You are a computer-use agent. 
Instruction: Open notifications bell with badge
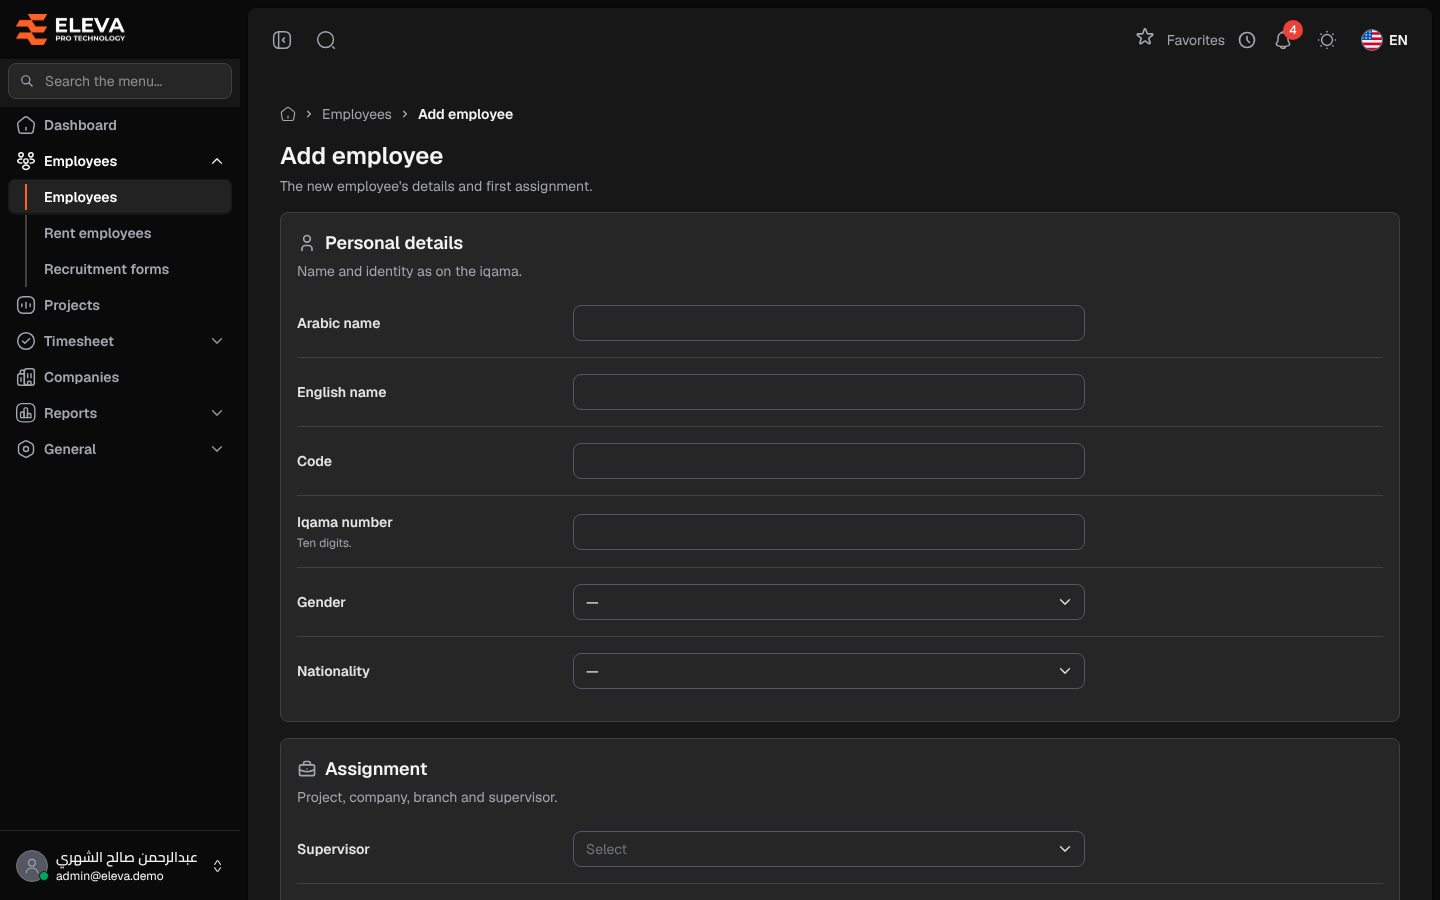click(1284, 39)
